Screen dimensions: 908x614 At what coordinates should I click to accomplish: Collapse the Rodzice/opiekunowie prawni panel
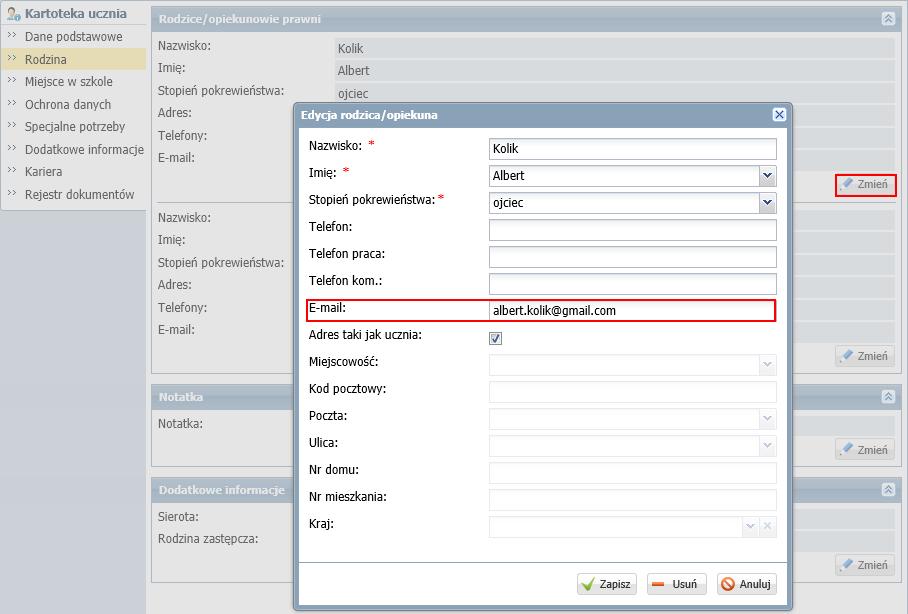(x=888, y=19)
